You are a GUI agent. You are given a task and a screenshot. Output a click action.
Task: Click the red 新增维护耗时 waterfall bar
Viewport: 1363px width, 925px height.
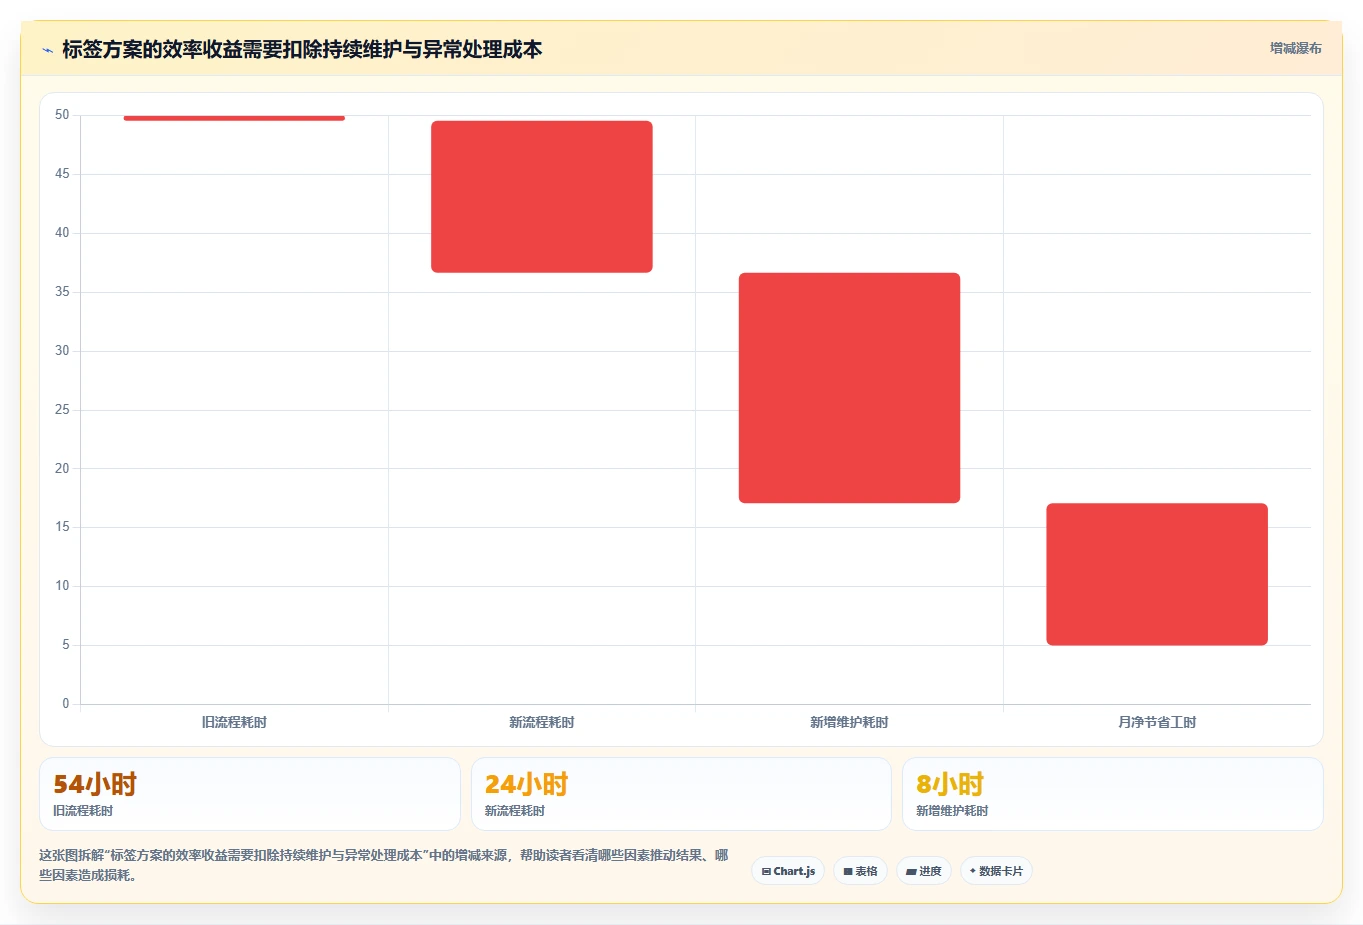click(x=849, y=388)
